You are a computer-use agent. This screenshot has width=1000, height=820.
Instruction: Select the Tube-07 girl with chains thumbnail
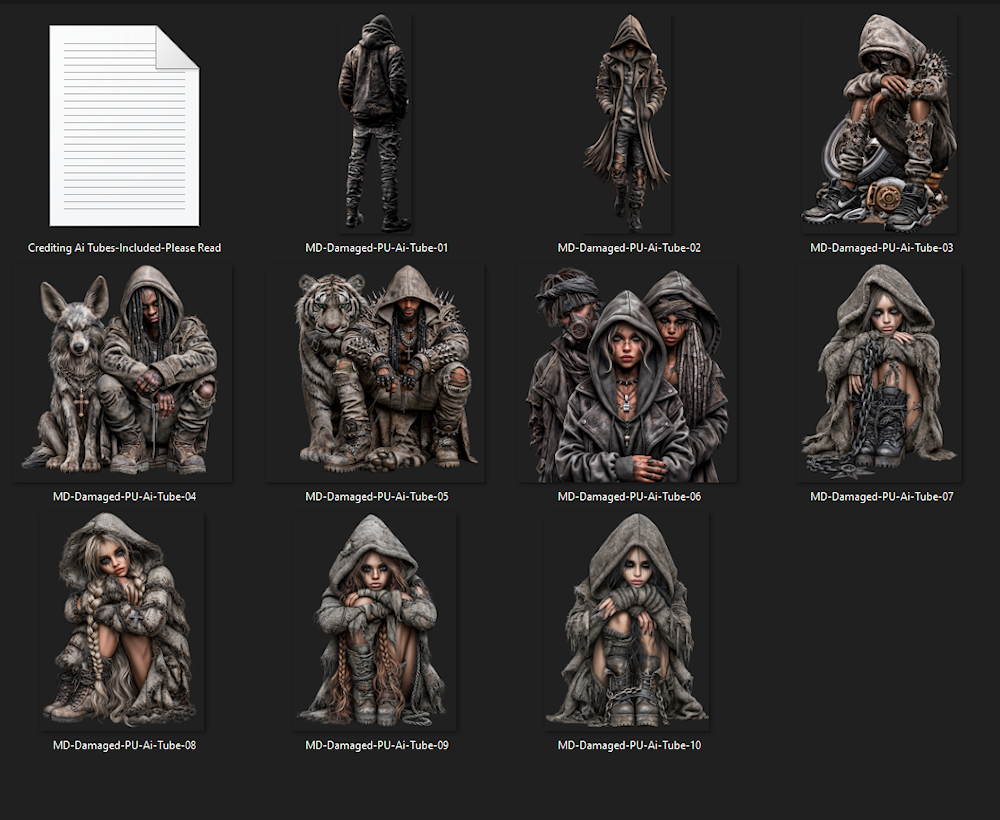(x=879, y=373)
